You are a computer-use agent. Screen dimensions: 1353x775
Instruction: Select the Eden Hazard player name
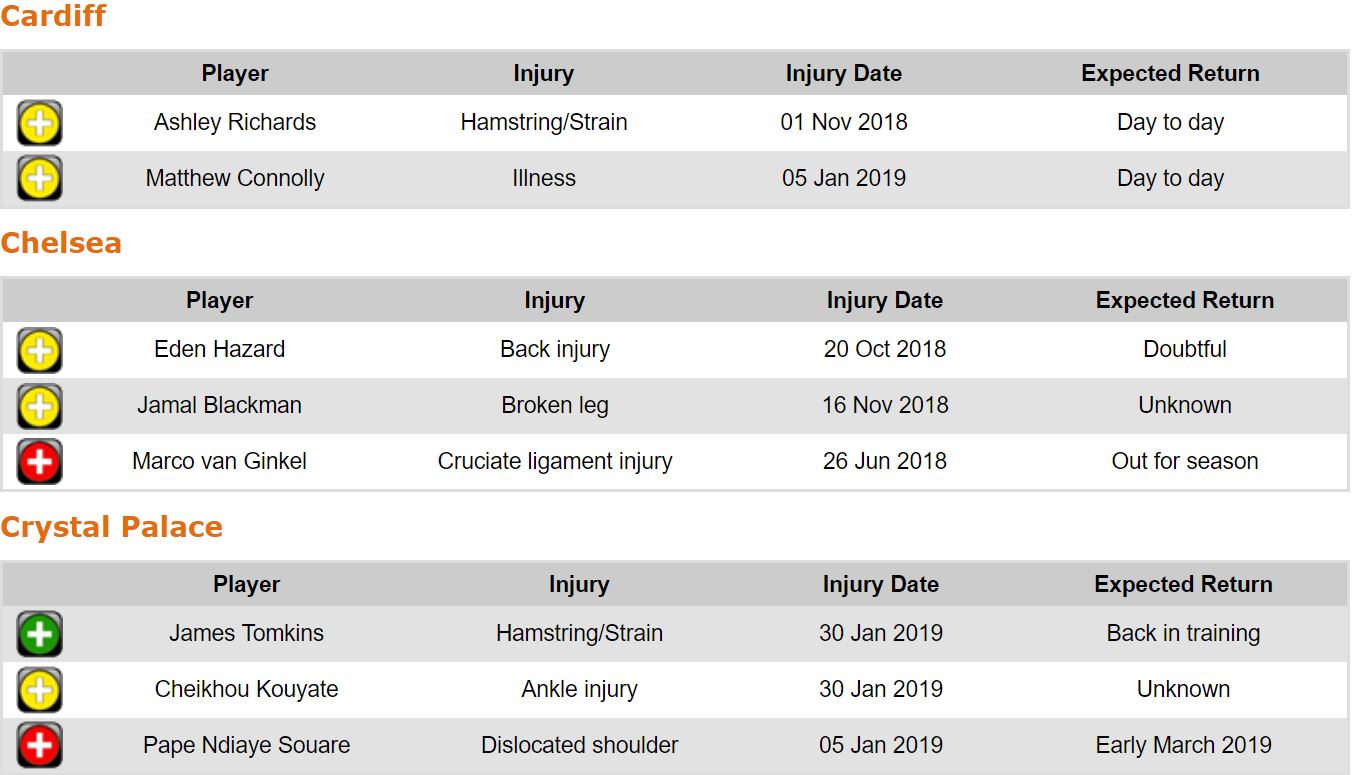(x=219, y=349)
